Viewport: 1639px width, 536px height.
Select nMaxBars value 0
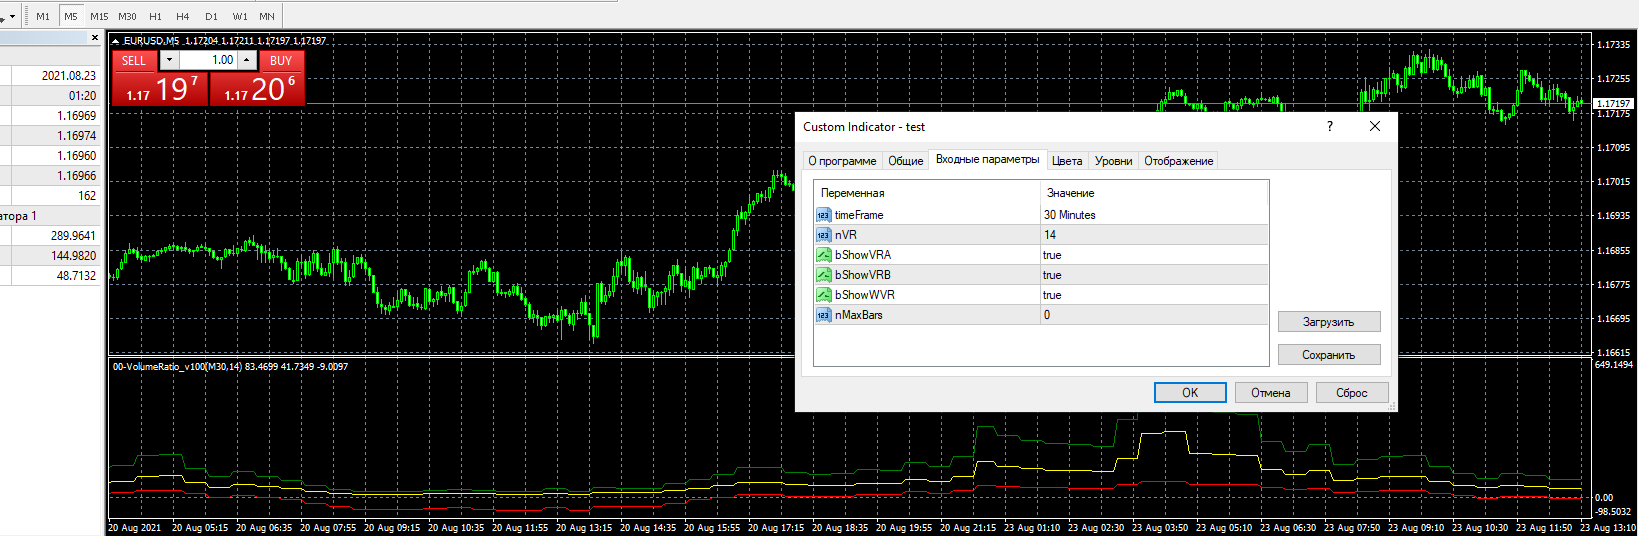pos(1154,315)
